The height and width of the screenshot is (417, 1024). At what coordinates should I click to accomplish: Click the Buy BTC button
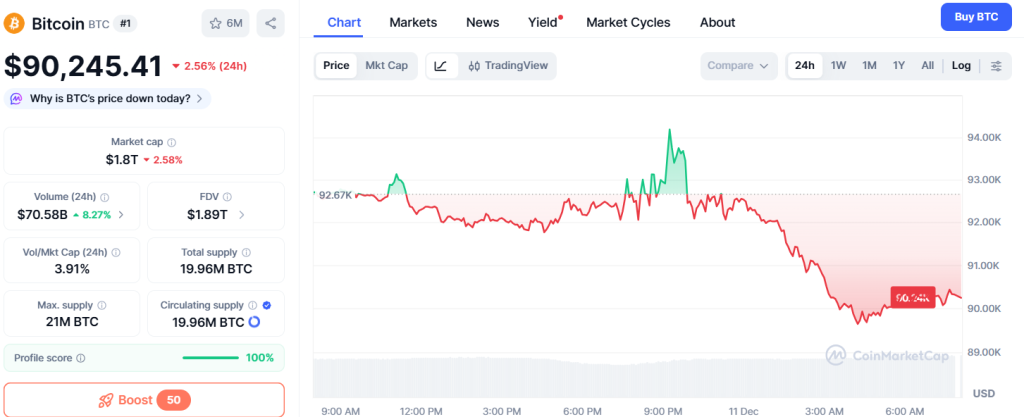pos(975,17)
